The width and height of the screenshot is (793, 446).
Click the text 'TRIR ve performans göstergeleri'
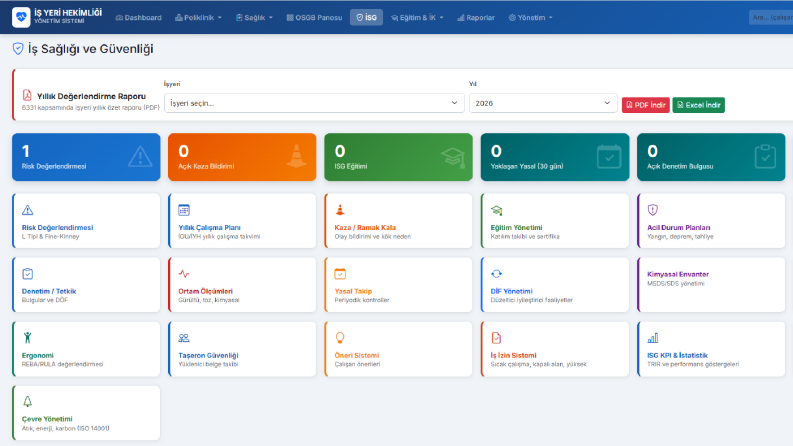693,364
